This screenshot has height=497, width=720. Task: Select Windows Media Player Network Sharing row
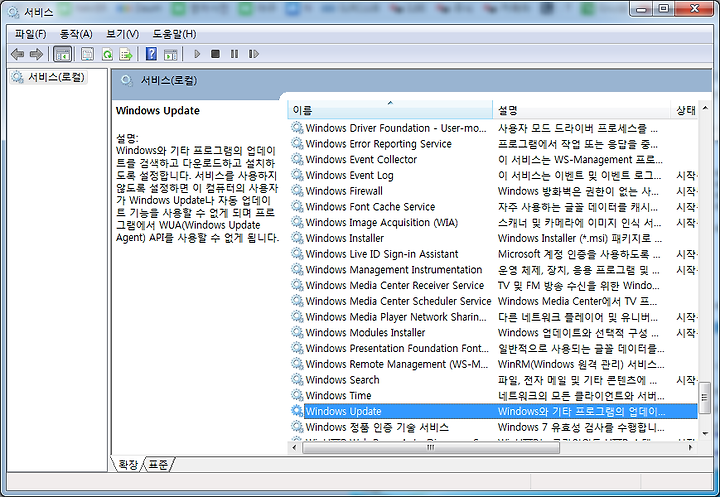point(494,317)
